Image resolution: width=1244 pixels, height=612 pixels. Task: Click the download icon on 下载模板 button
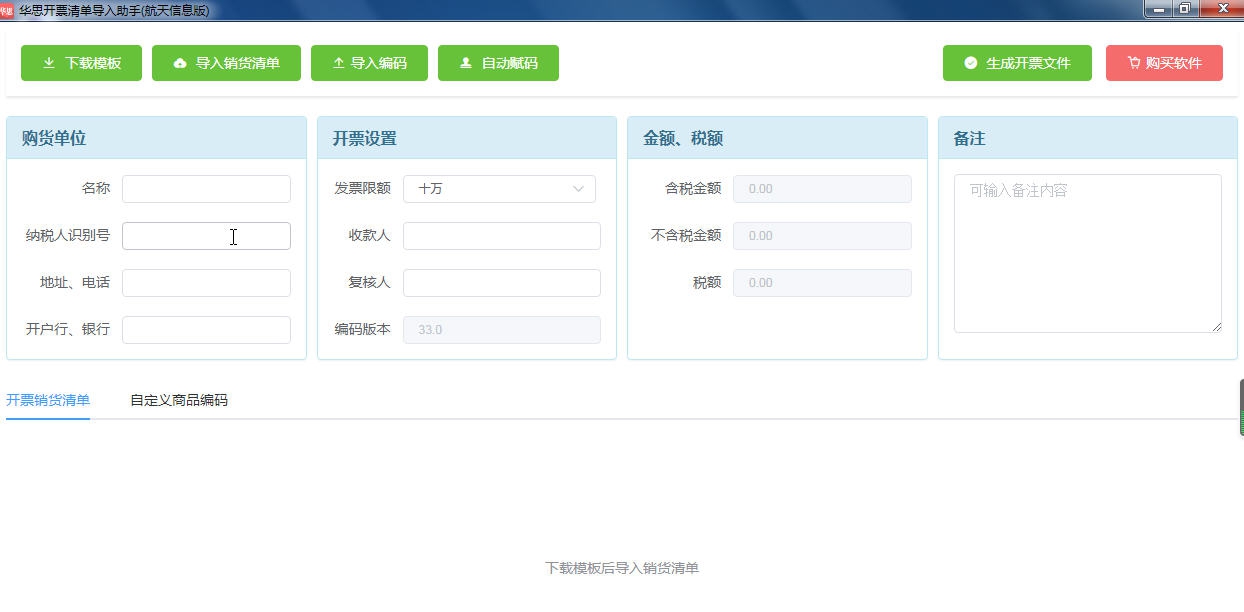coord(48,62)
